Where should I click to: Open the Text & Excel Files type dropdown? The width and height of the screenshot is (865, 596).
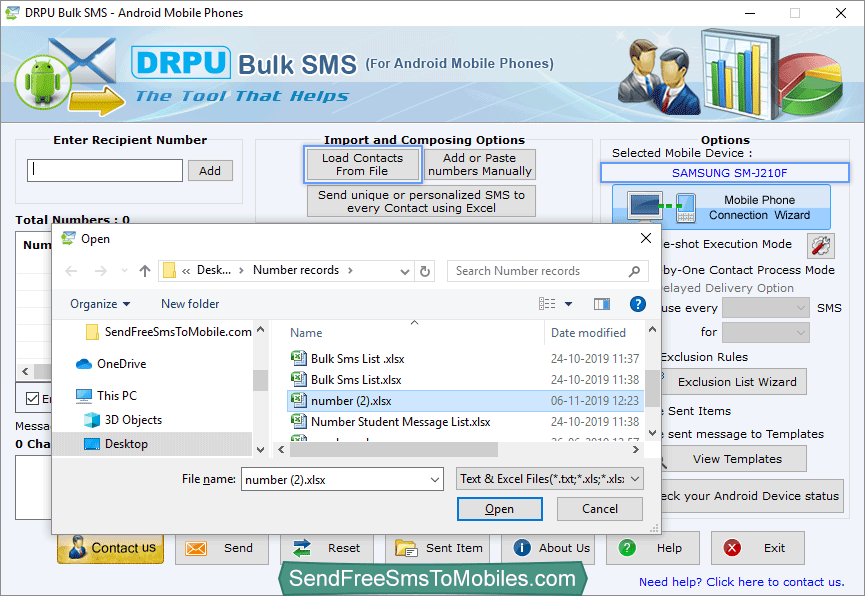pyautogui.click(x=549, y=479)
